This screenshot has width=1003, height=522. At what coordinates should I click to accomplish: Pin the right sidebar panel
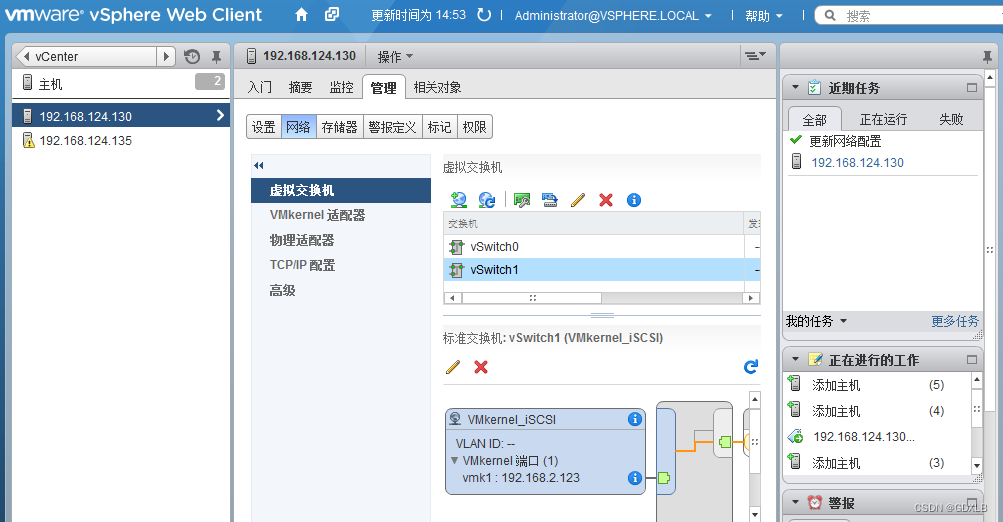988,57
